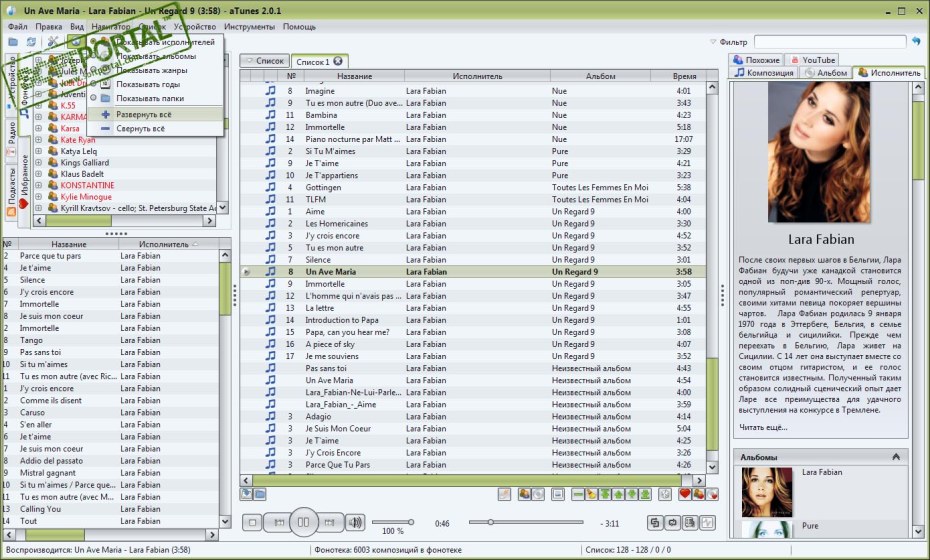
Task: Switch to the YouTube tab
Action: [811, 60]
